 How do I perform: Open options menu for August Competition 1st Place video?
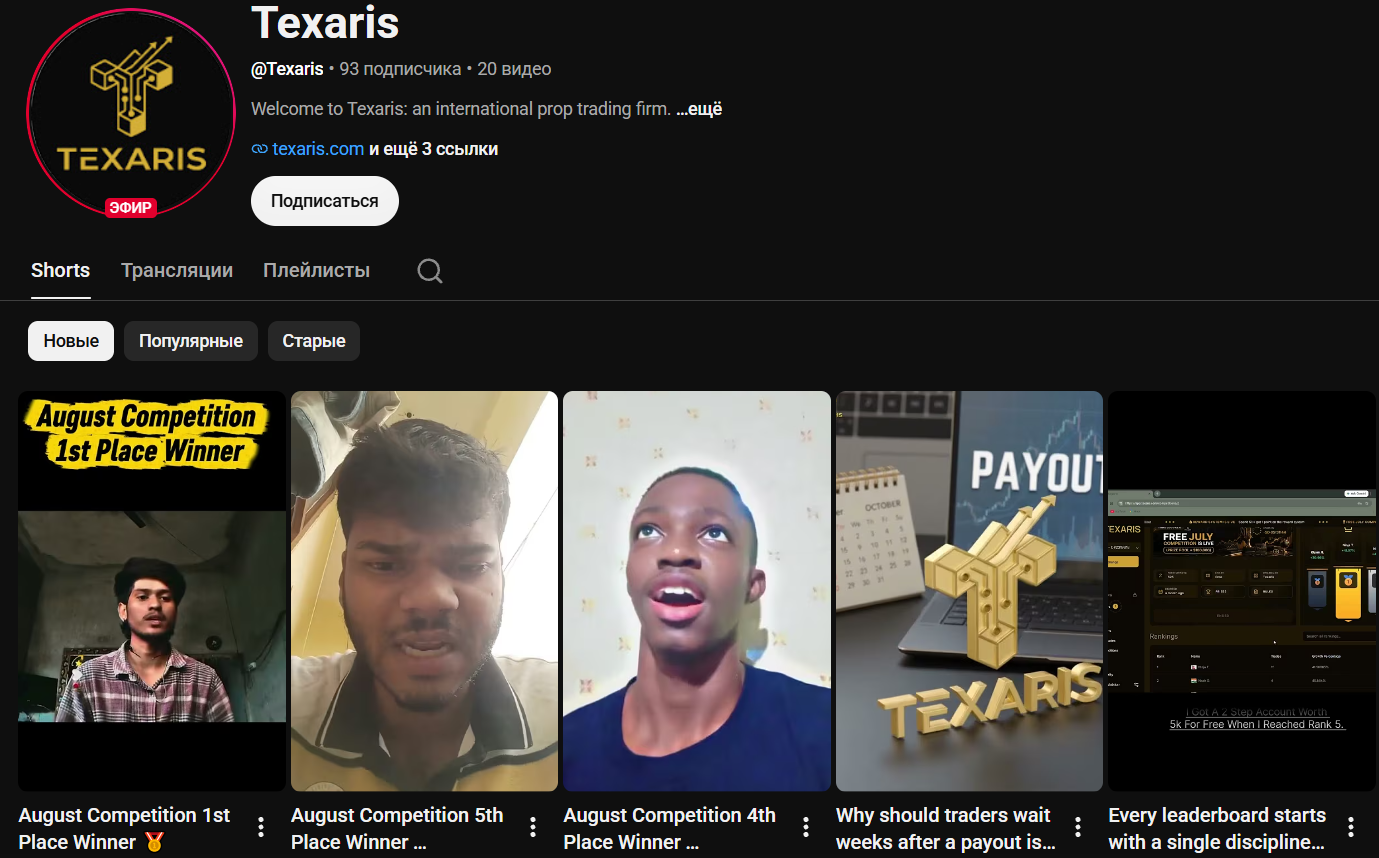(261, 827)
